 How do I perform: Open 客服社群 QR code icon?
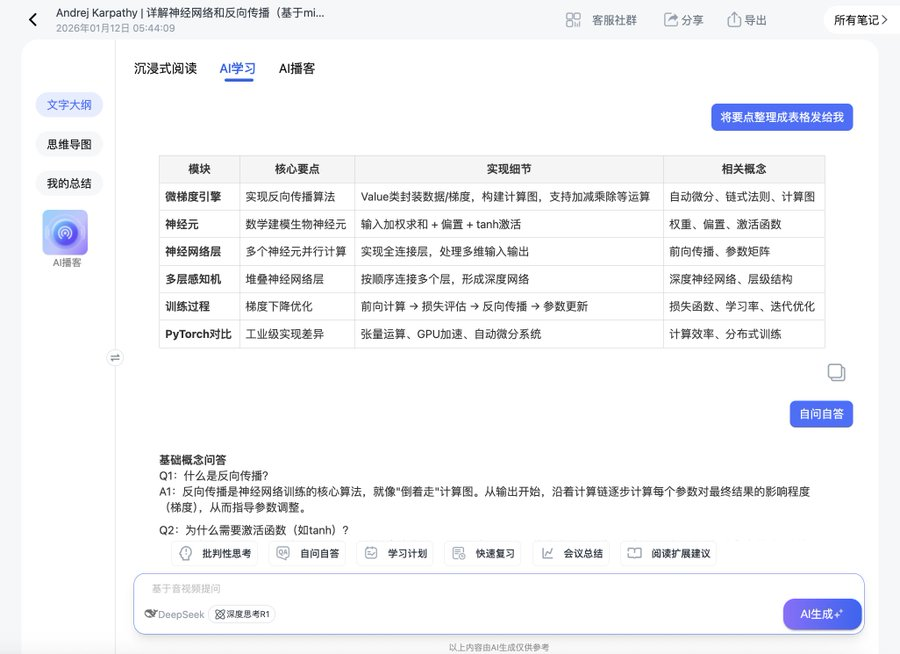pyautogui.click(x=573, y=20)
